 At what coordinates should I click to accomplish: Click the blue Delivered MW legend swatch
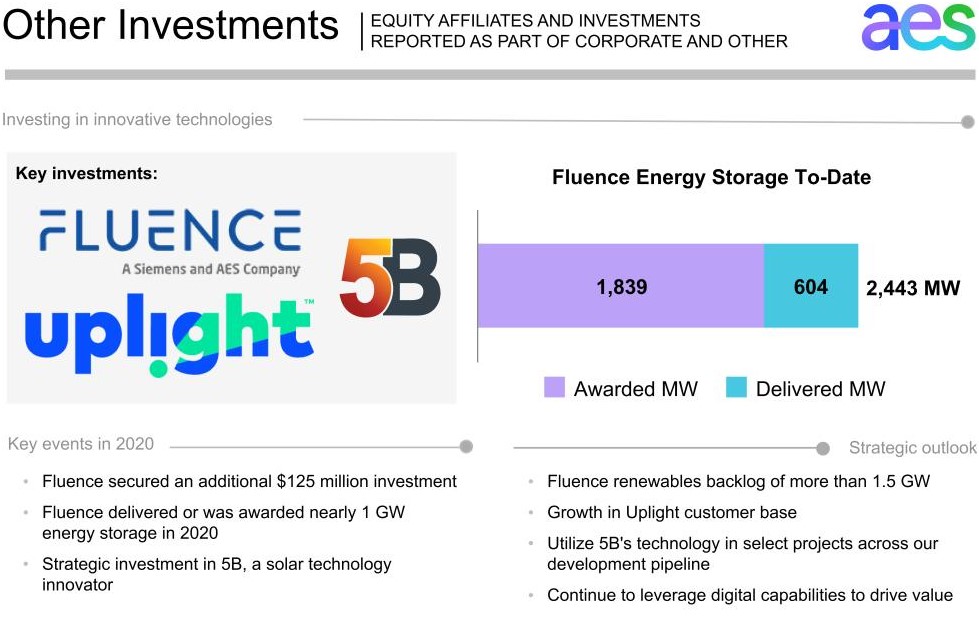[x=736, y=388]
